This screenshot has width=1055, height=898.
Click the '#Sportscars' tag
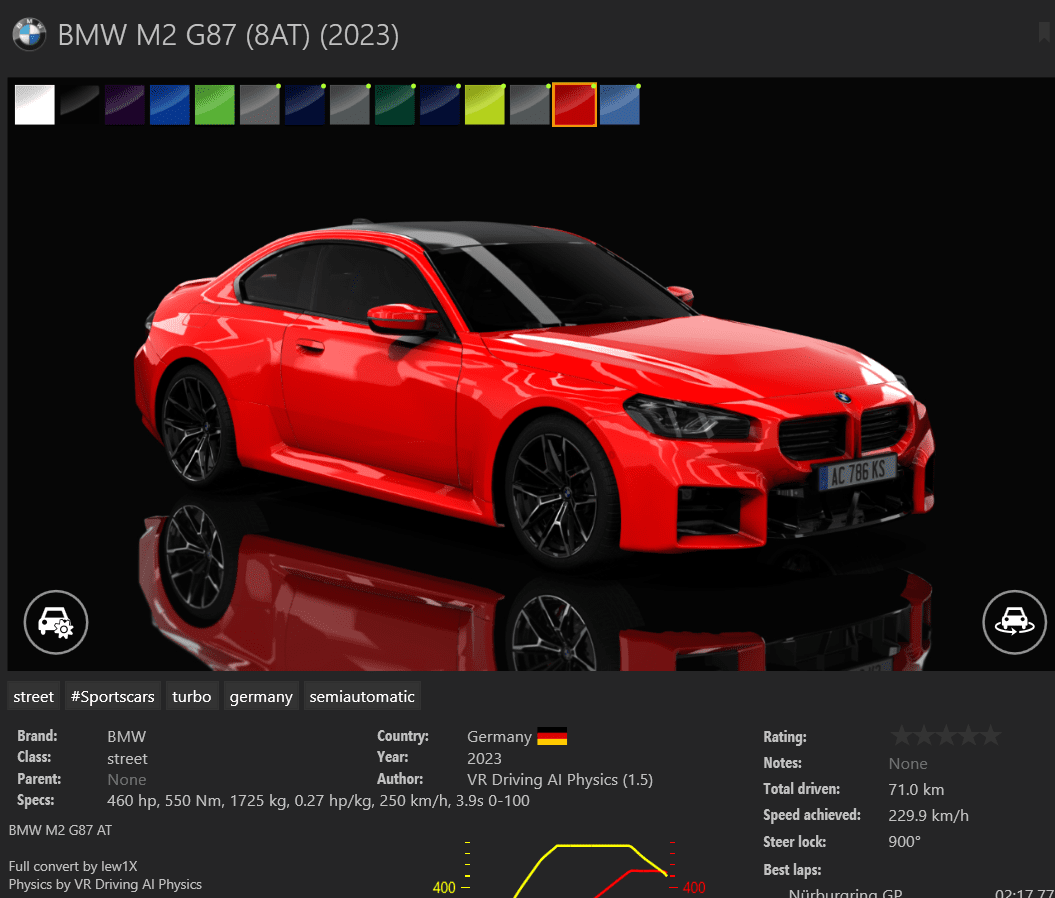coord(112,696)
